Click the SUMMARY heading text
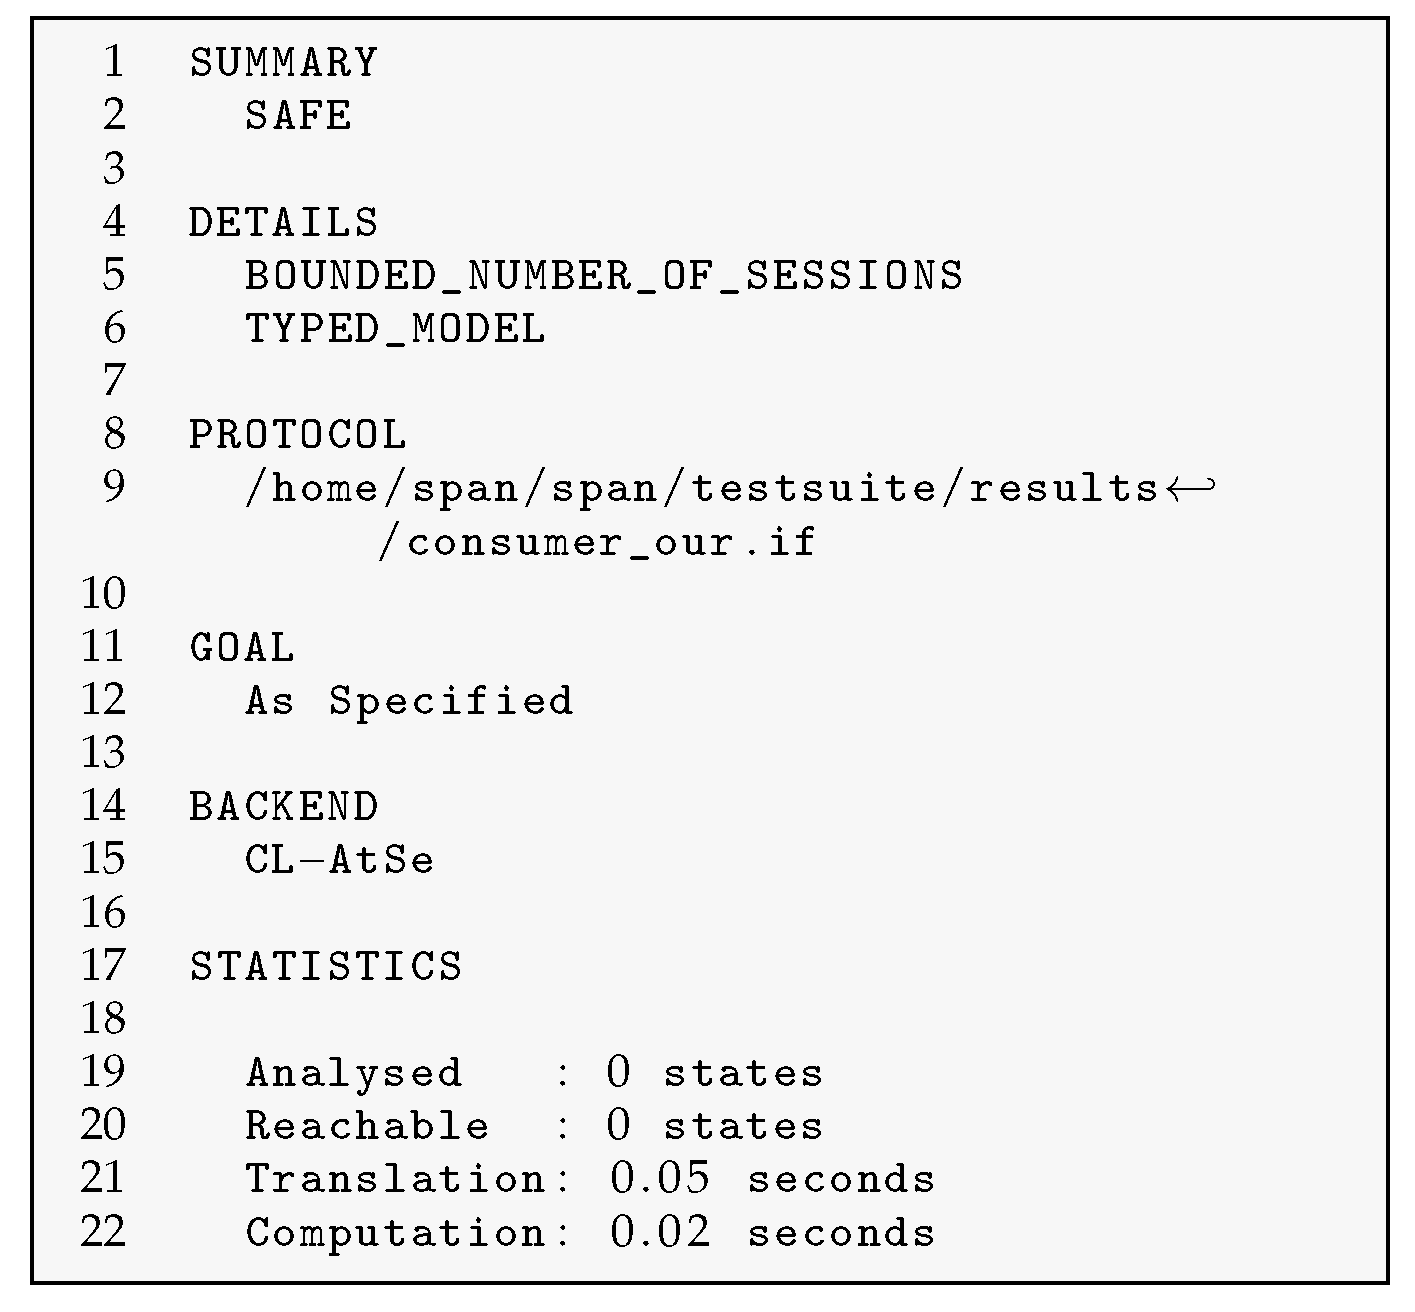 point(284,63)
